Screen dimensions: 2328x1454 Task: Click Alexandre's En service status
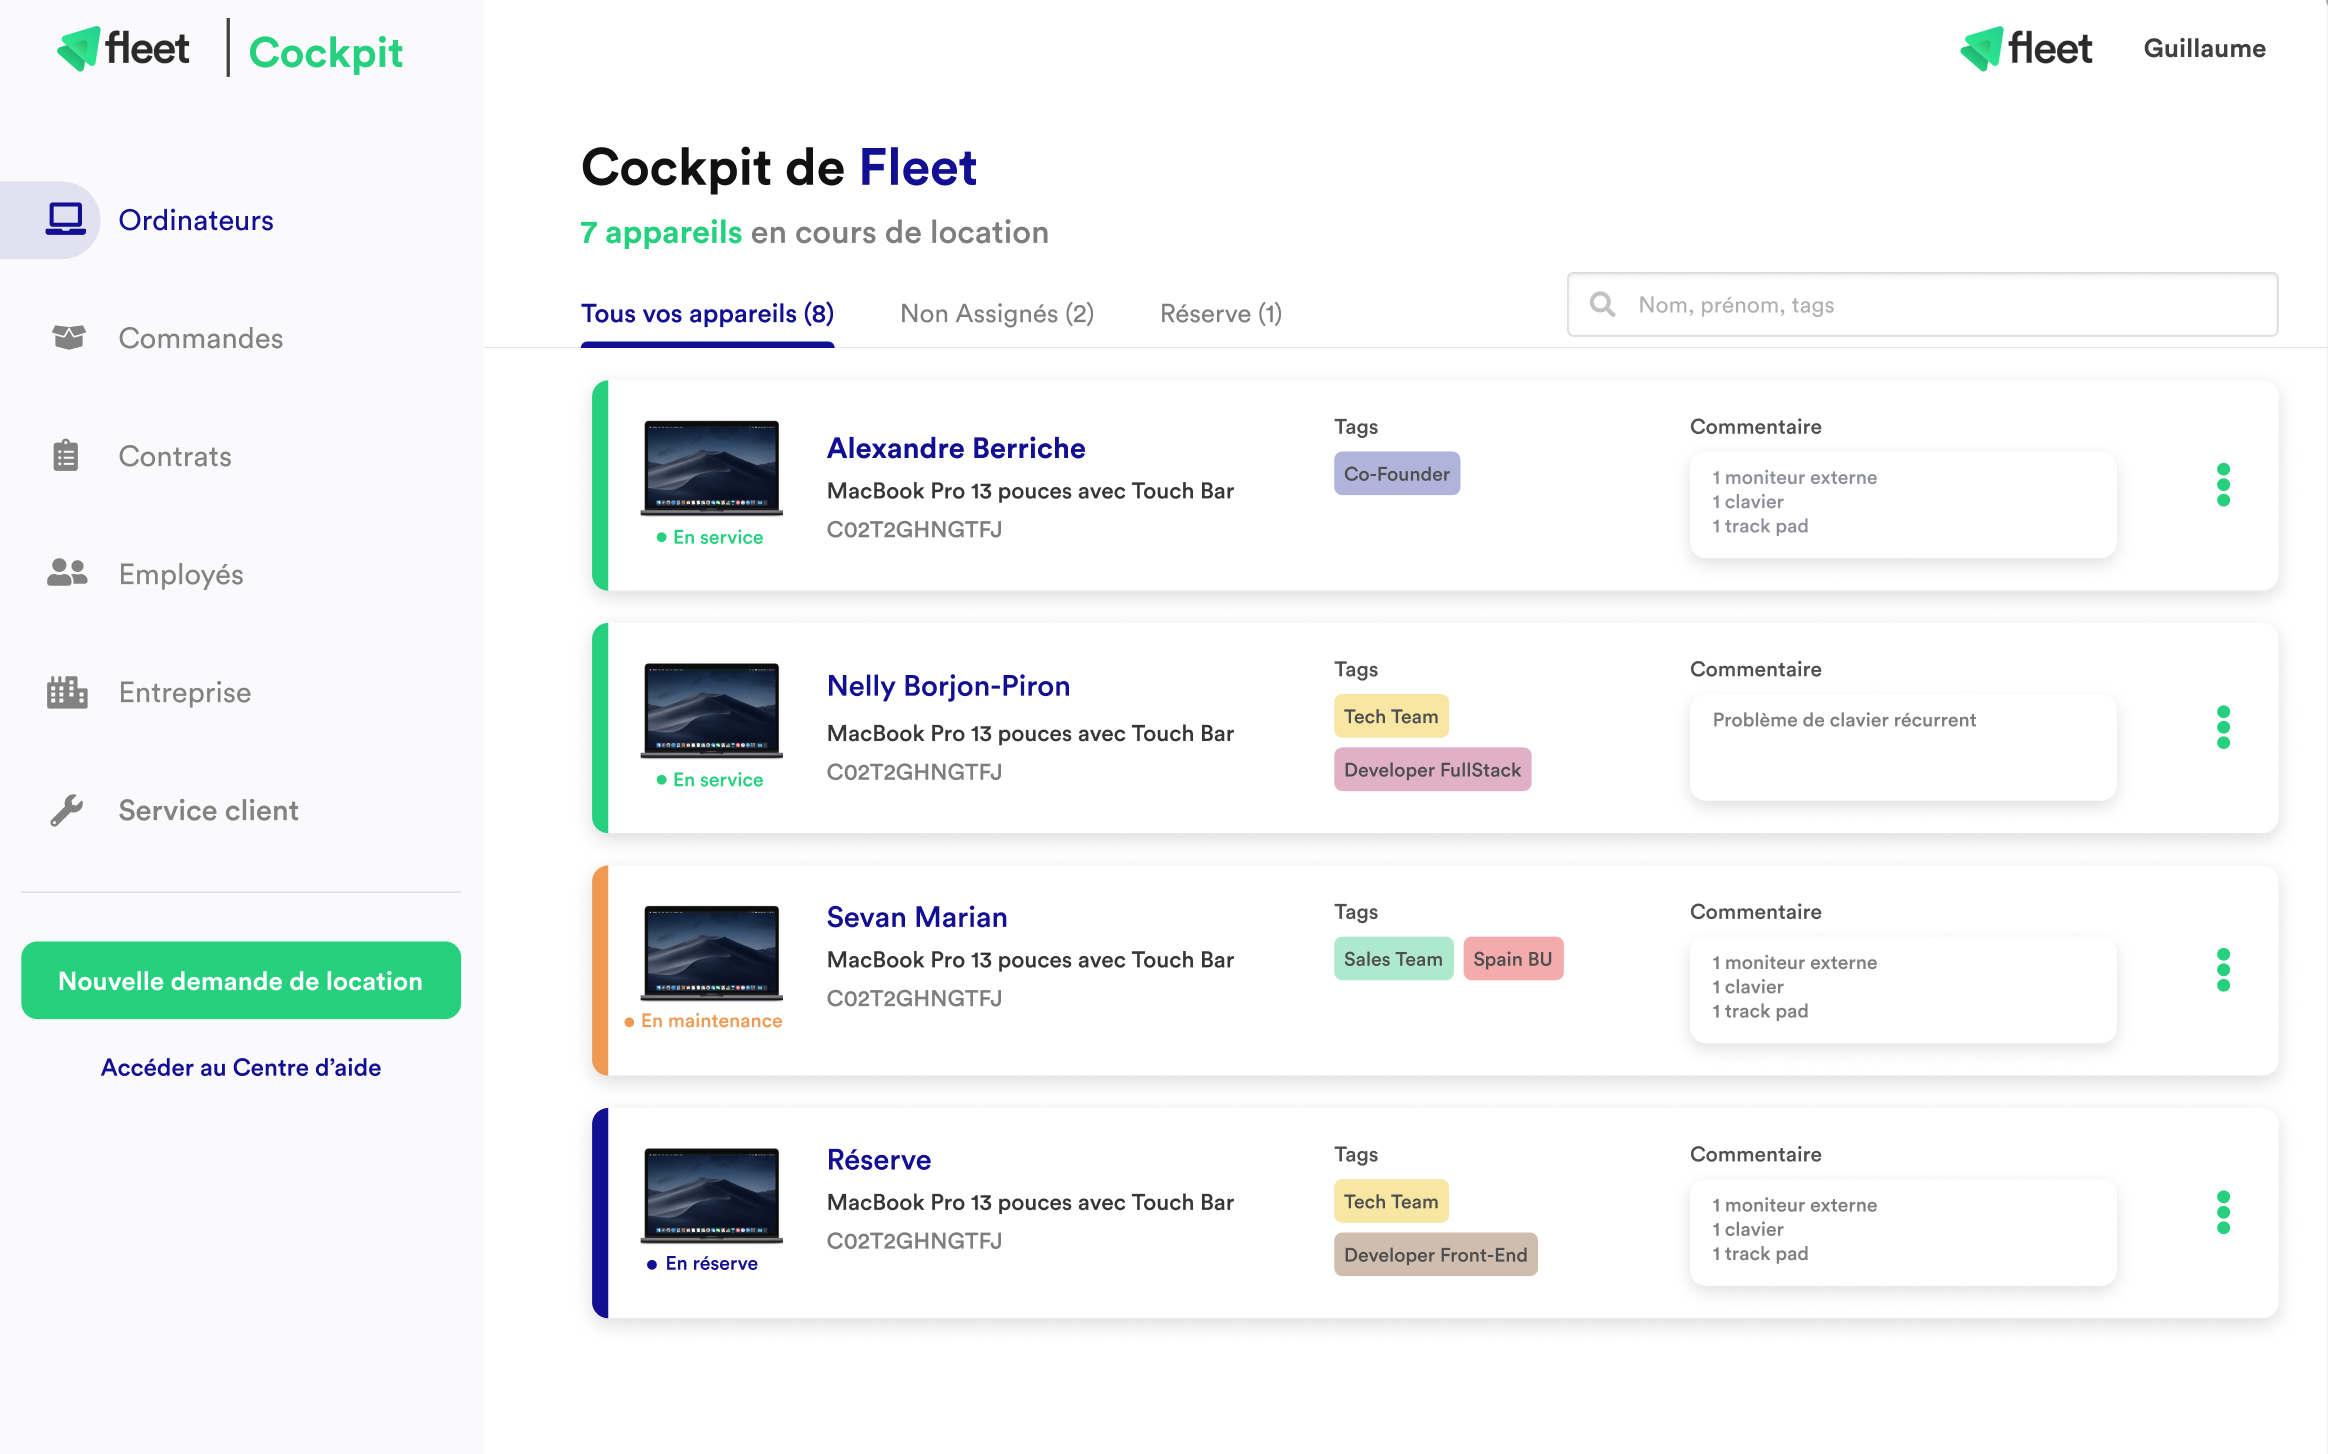710,537
